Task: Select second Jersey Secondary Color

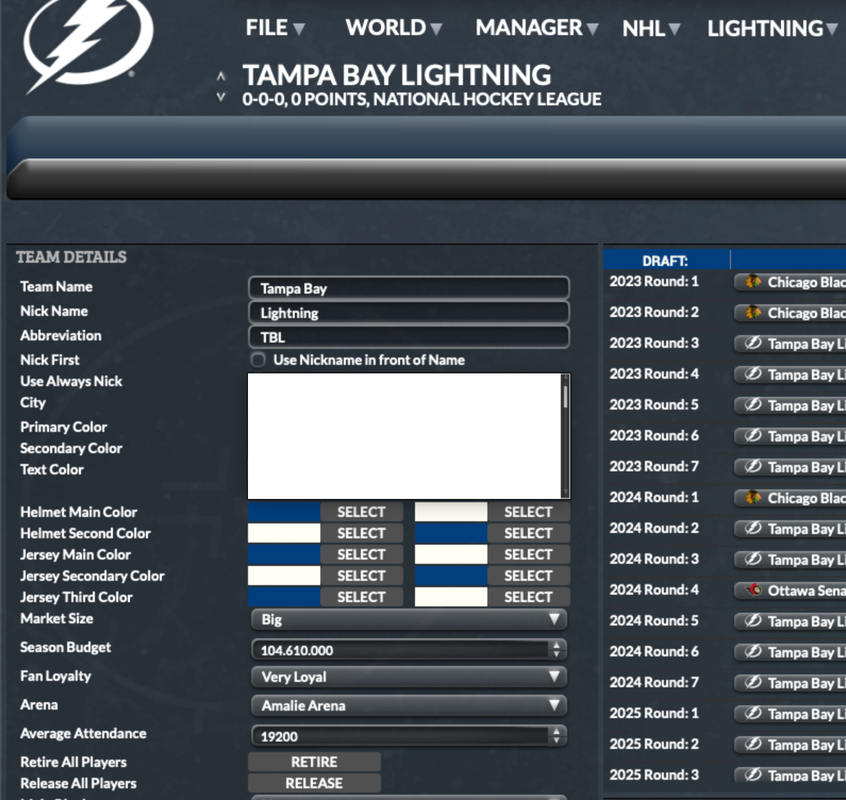Action: click(528, 576)
